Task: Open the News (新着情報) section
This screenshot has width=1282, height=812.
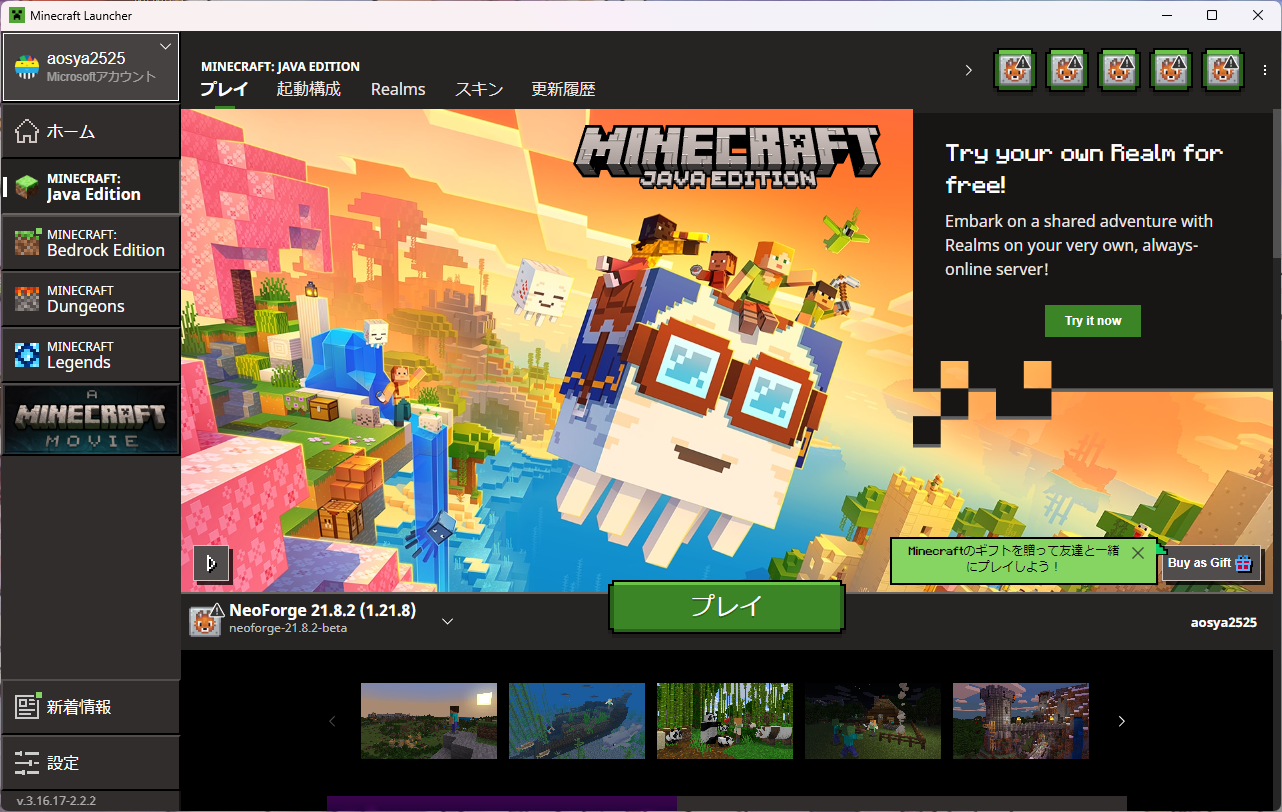Action: [x=90, y=707]
